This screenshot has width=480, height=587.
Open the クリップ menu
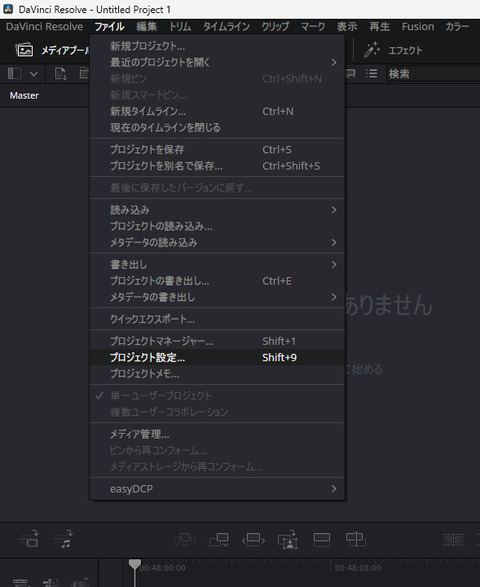(275, 27)
